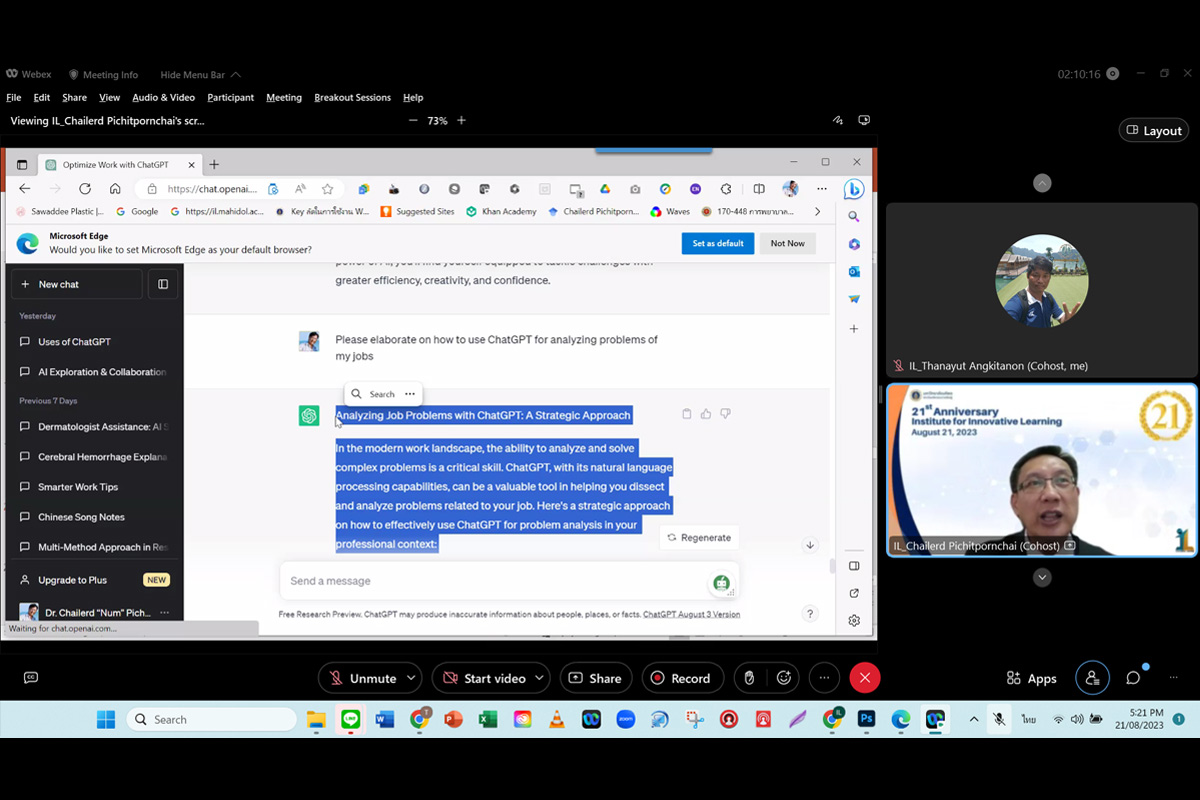Click the annotate icon above shared screen
Screen dimensions: 1200x800
click(838, 120)
